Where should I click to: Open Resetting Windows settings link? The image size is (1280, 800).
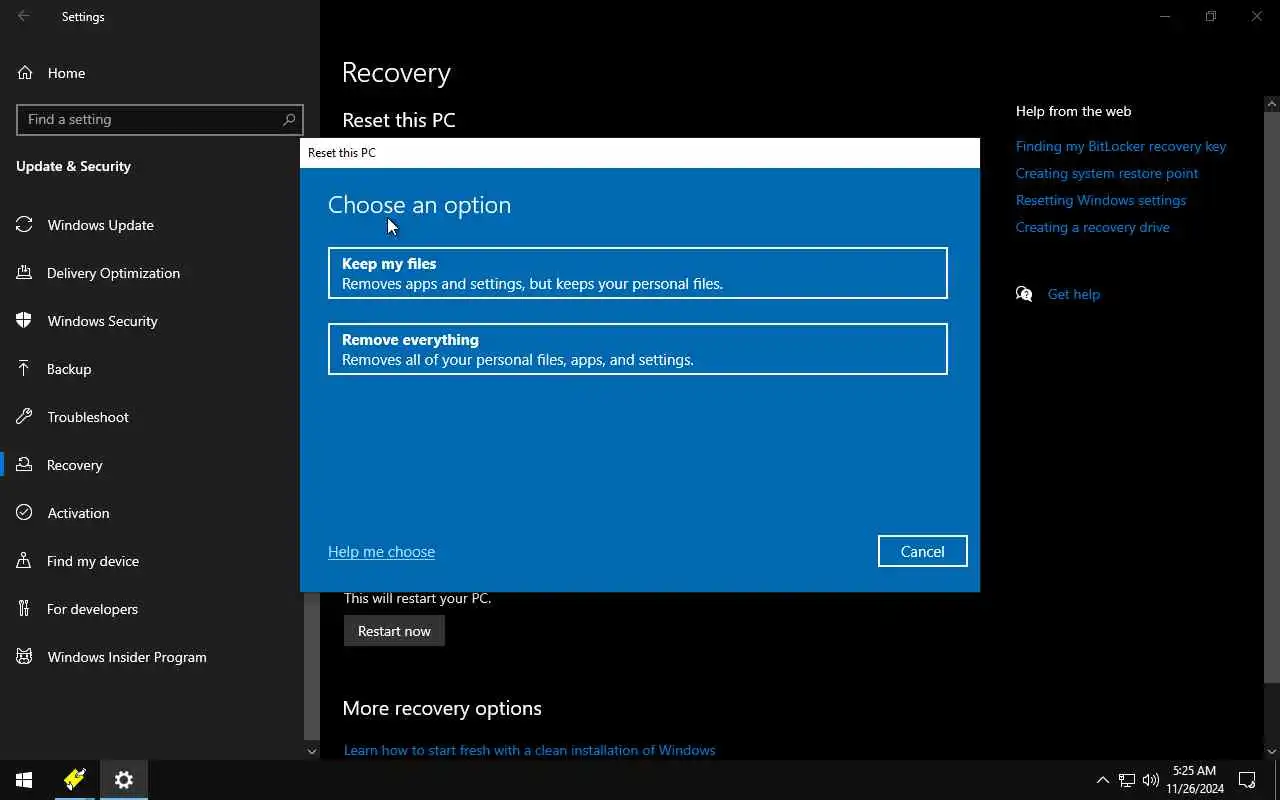[1101, 200]
